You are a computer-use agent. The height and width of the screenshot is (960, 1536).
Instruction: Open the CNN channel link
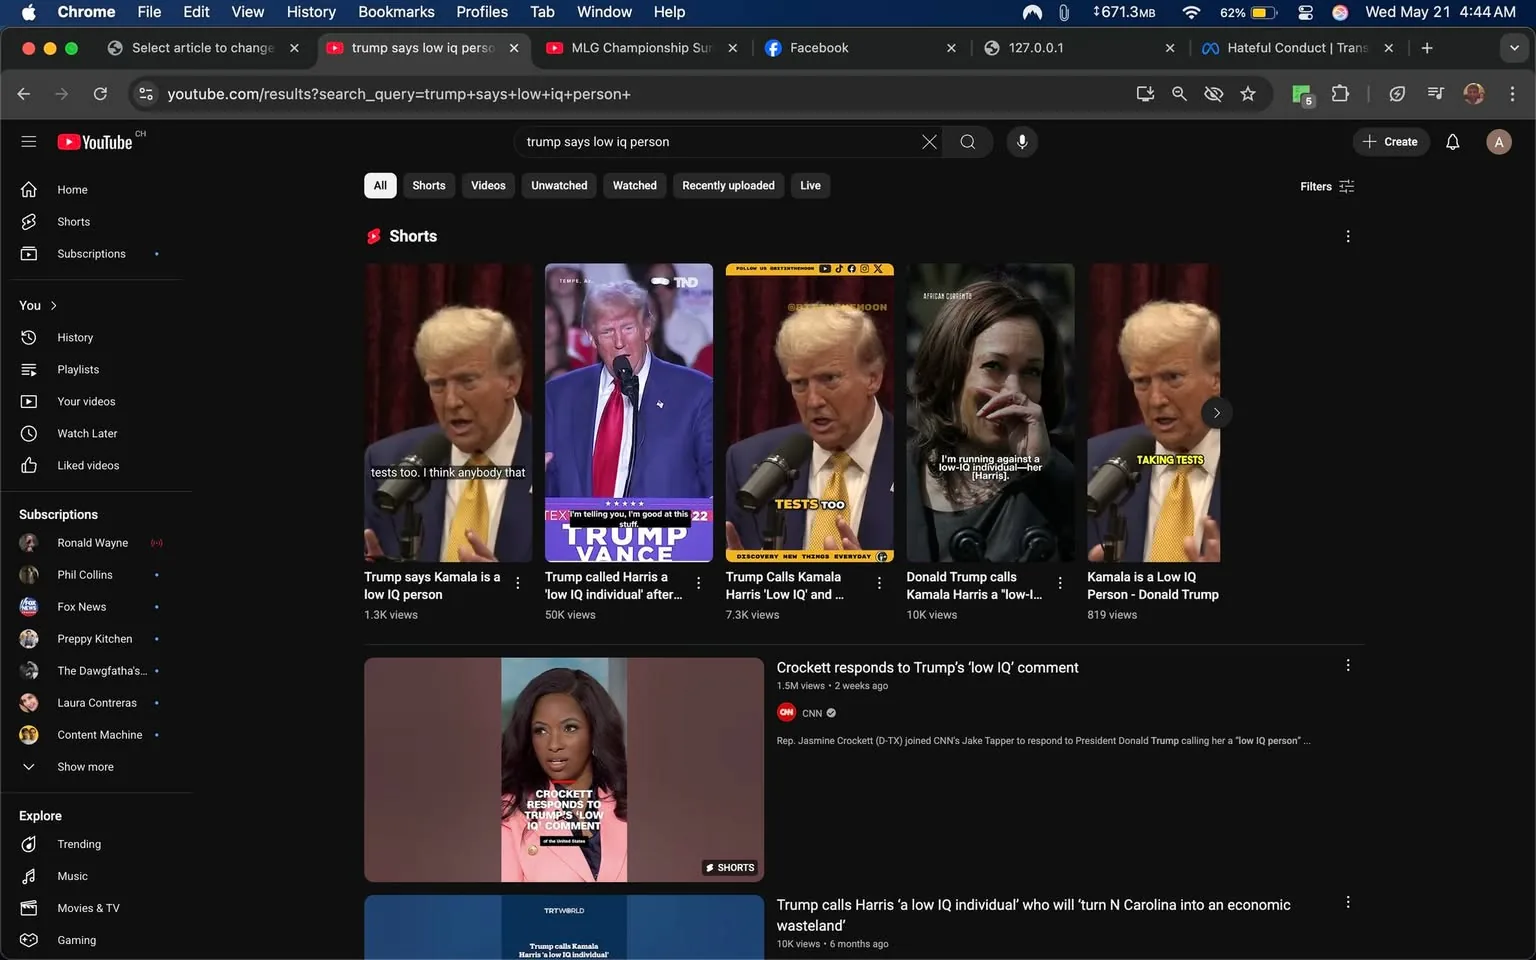[x=810, y=712]
